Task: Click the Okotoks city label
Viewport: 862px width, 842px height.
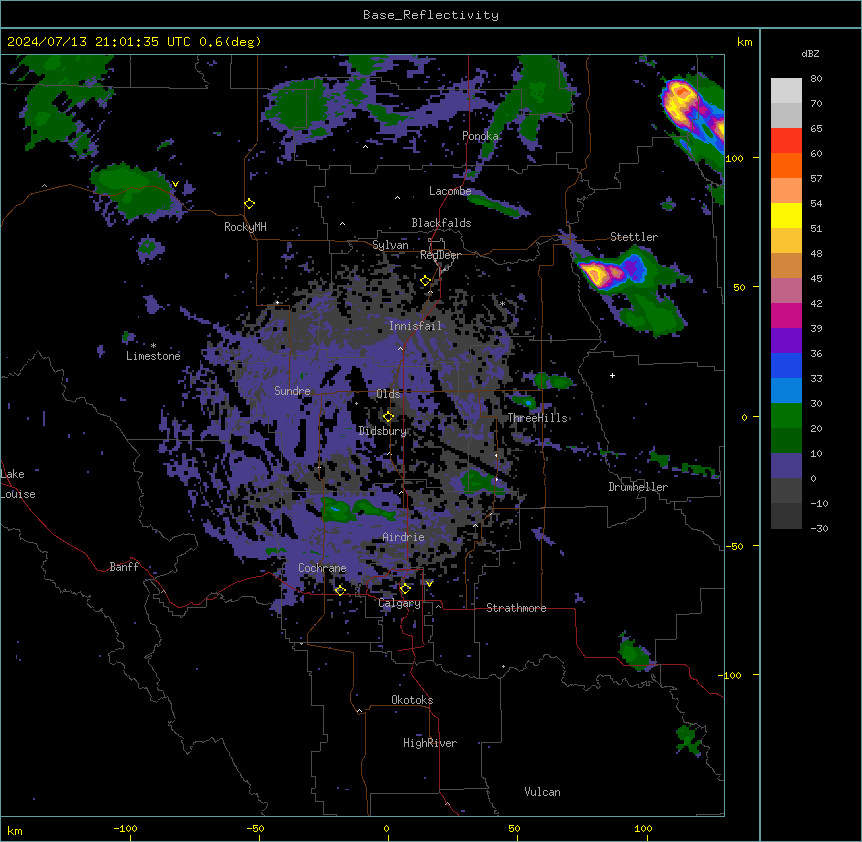Action: tap(412, 700)
